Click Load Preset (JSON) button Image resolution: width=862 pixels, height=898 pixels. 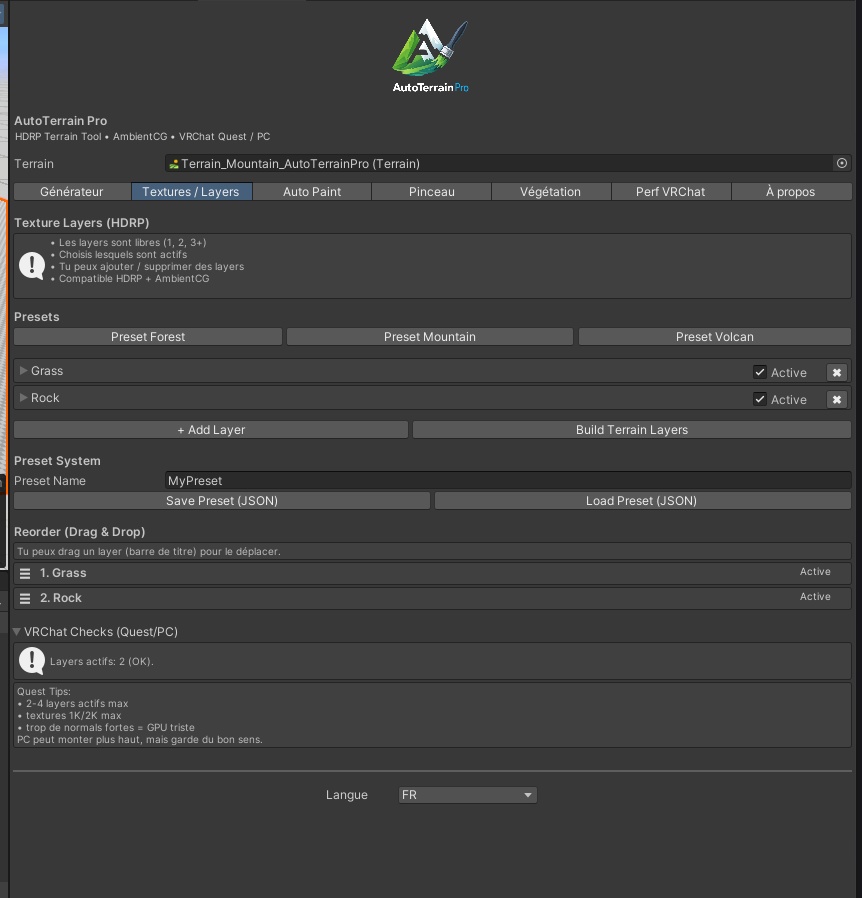coord(642,501)
